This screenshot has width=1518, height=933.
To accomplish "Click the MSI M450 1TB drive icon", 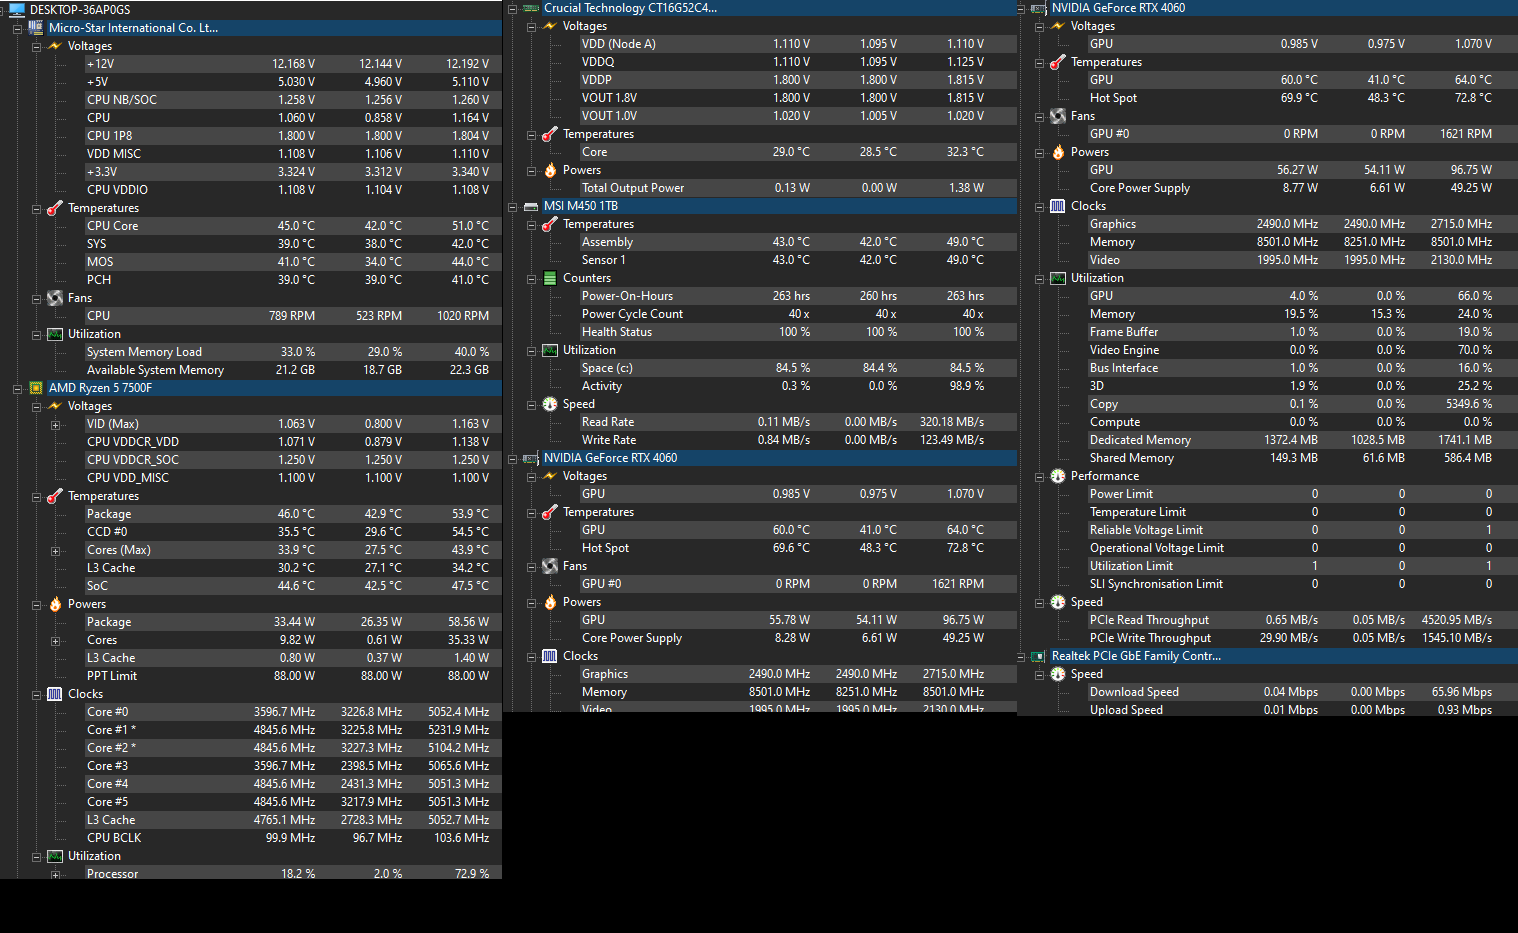I will pyautogui.click(x=531, y=206).
